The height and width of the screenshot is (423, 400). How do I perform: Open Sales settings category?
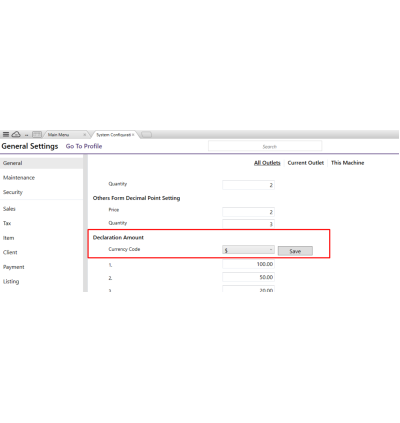click(9, 209)
